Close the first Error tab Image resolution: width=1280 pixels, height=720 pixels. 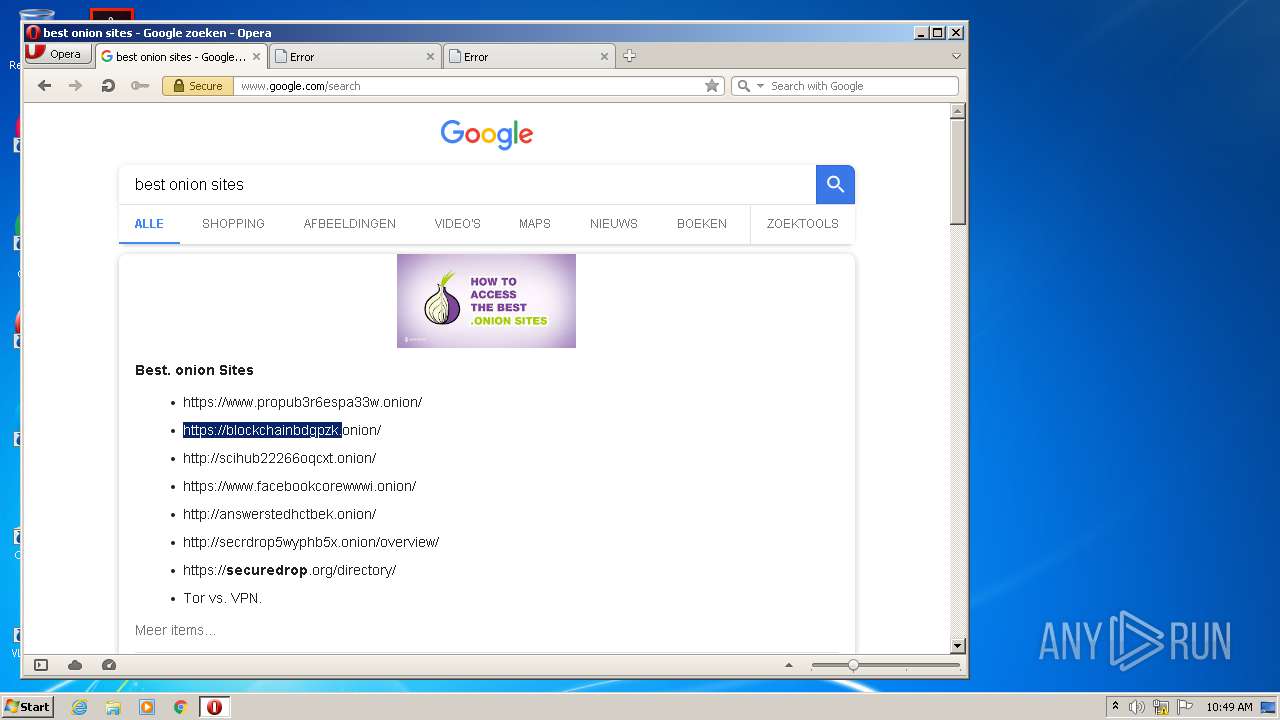[x=431, y=57]
